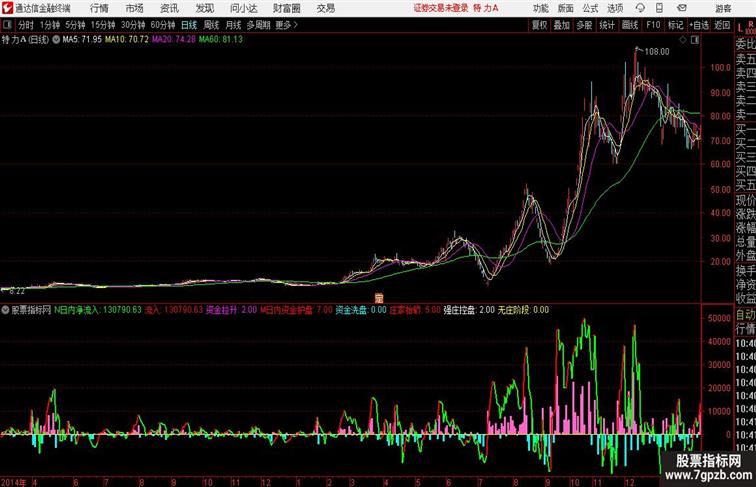Click the diamond icon at chart top-right
This screenshot has height=487, width=756.
[683, 40]
